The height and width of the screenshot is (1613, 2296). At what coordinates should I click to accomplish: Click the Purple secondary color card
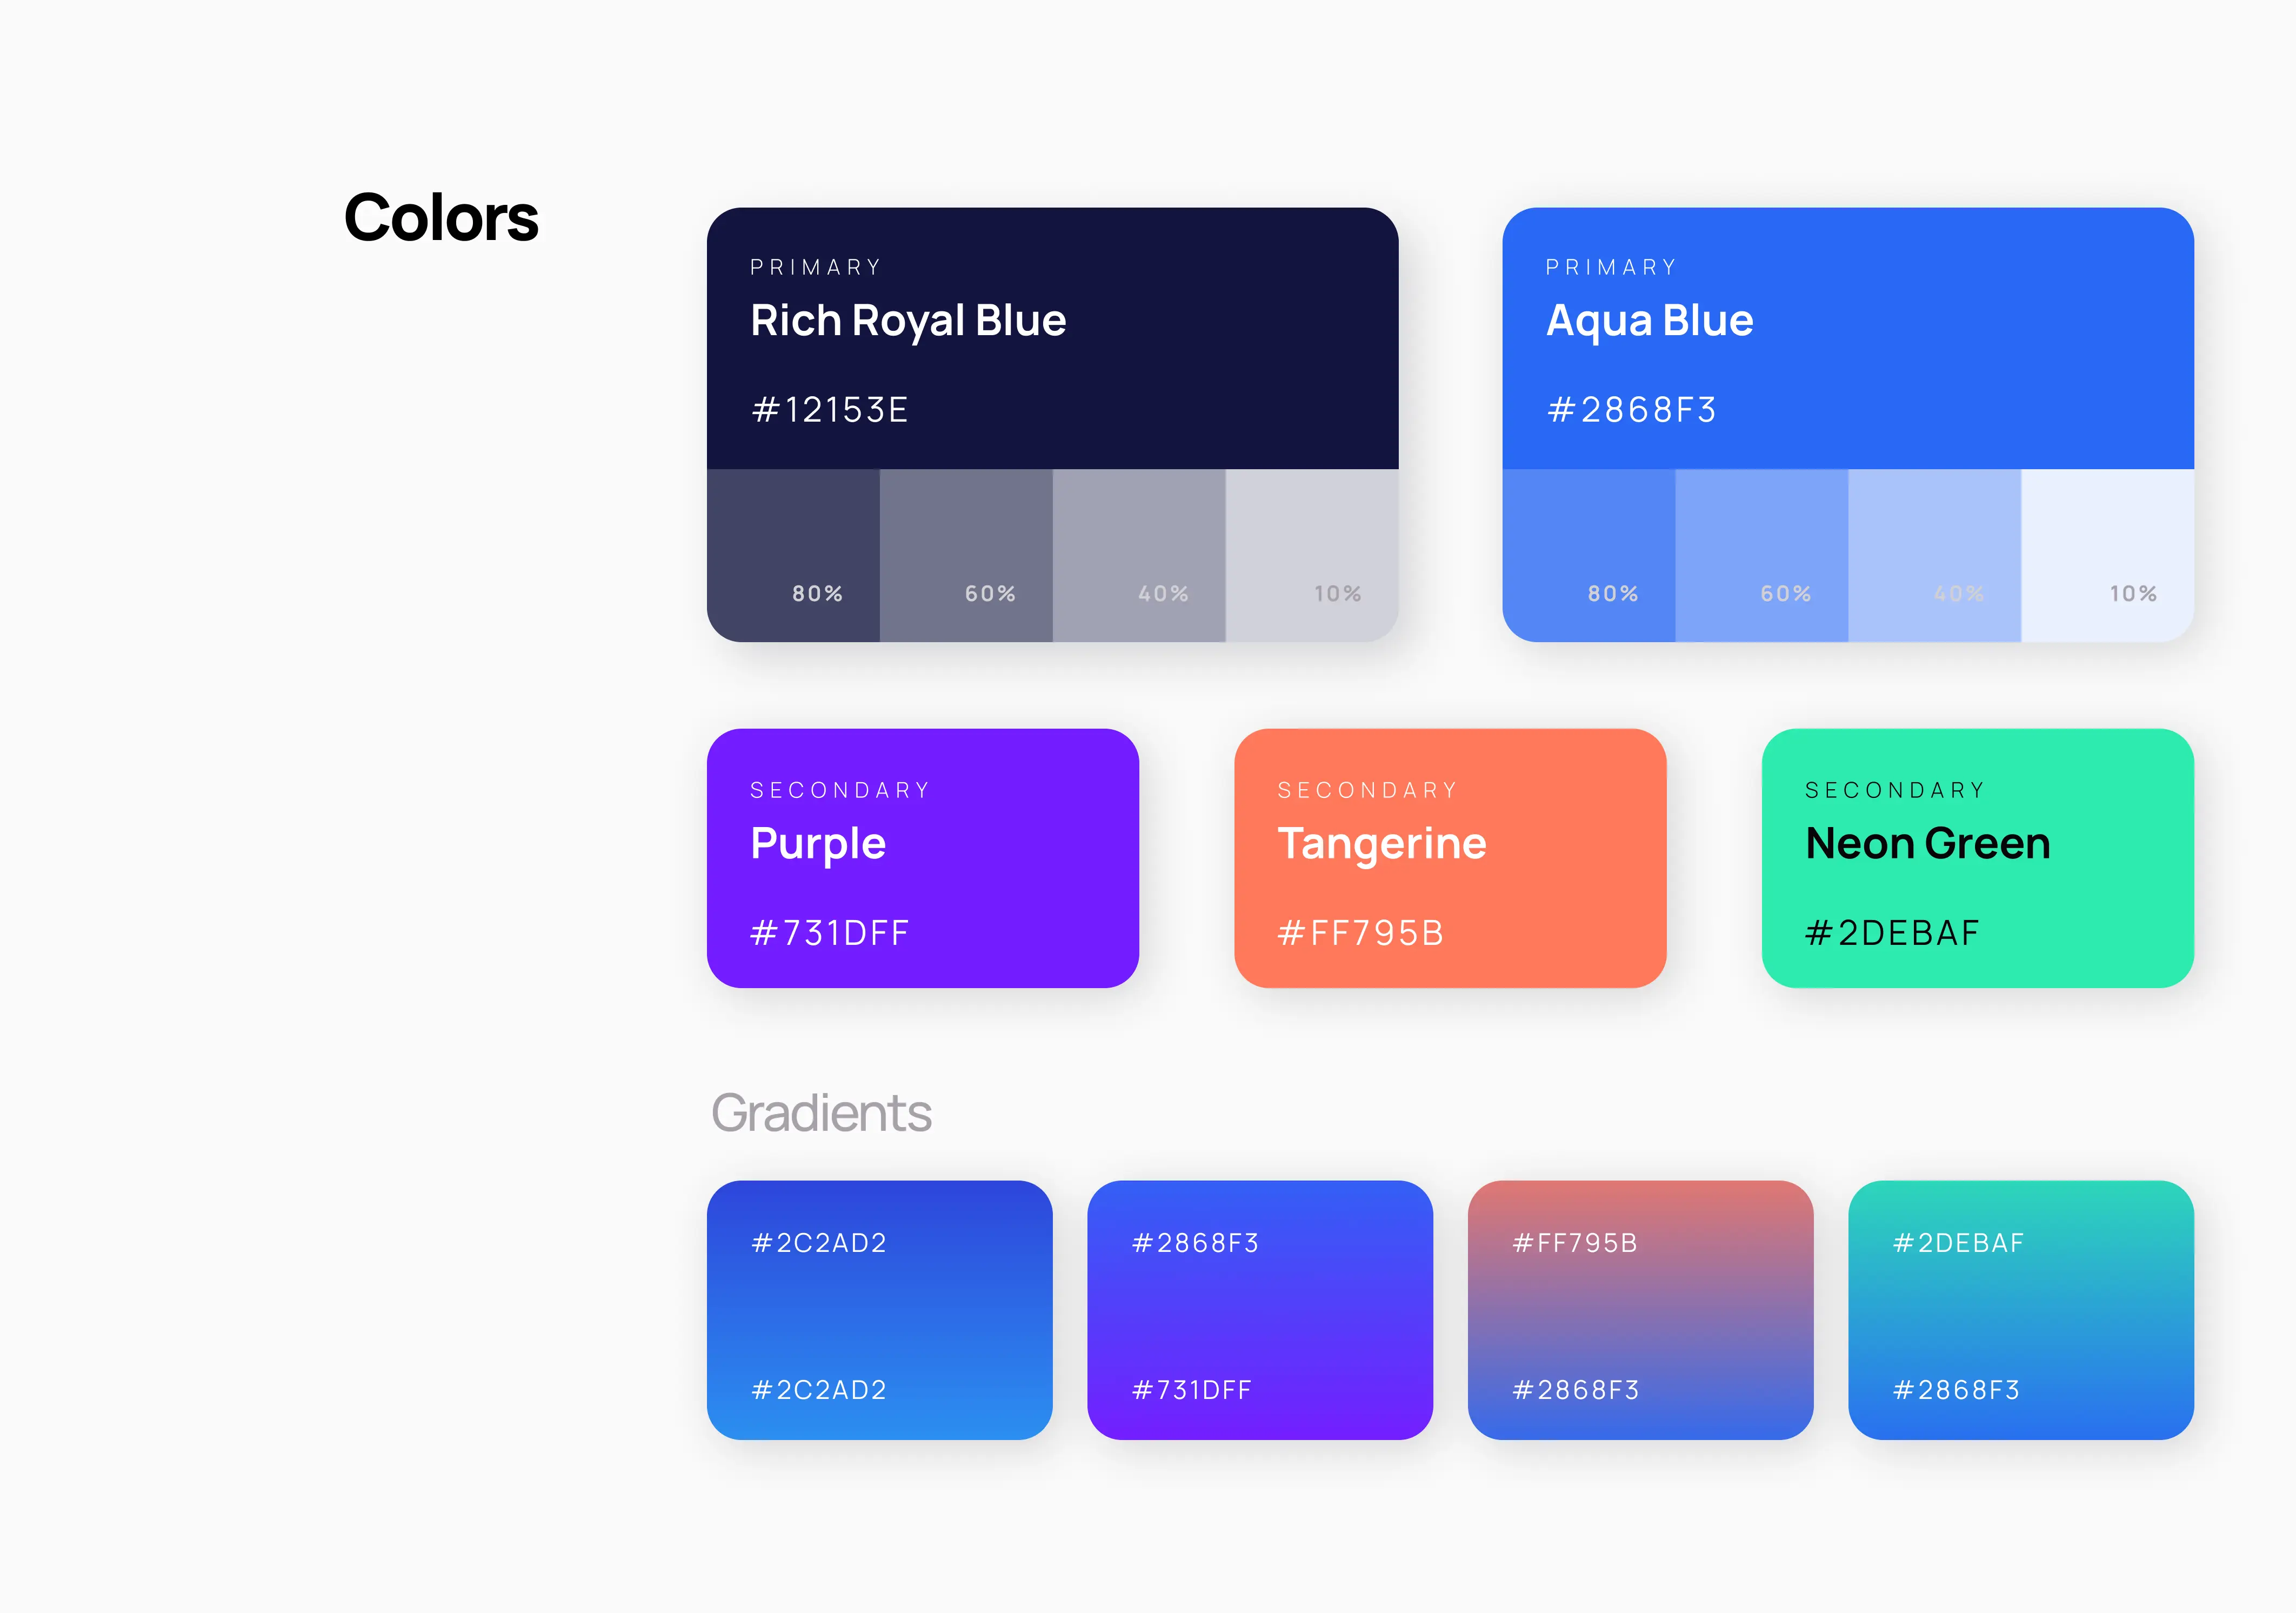tap(922, 858)
